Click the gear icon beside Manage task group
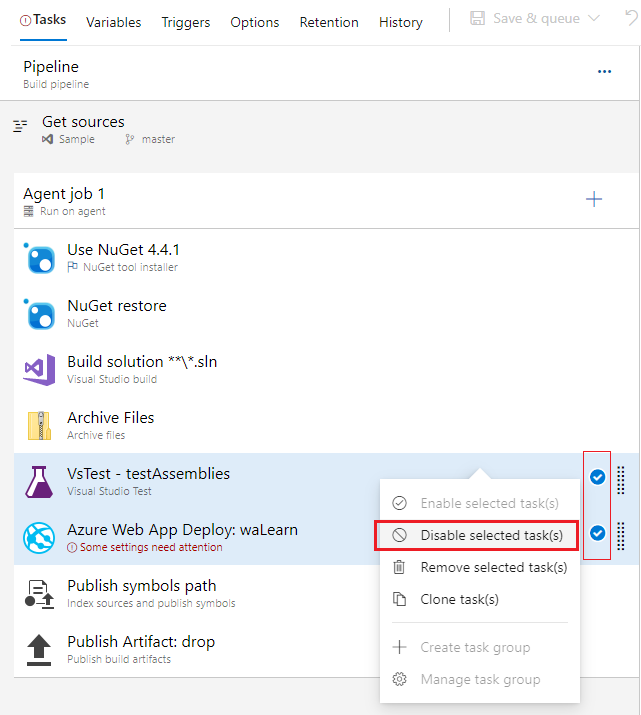Screen dimensions: 641x715 pyautogui.click(x=399, y=679)
